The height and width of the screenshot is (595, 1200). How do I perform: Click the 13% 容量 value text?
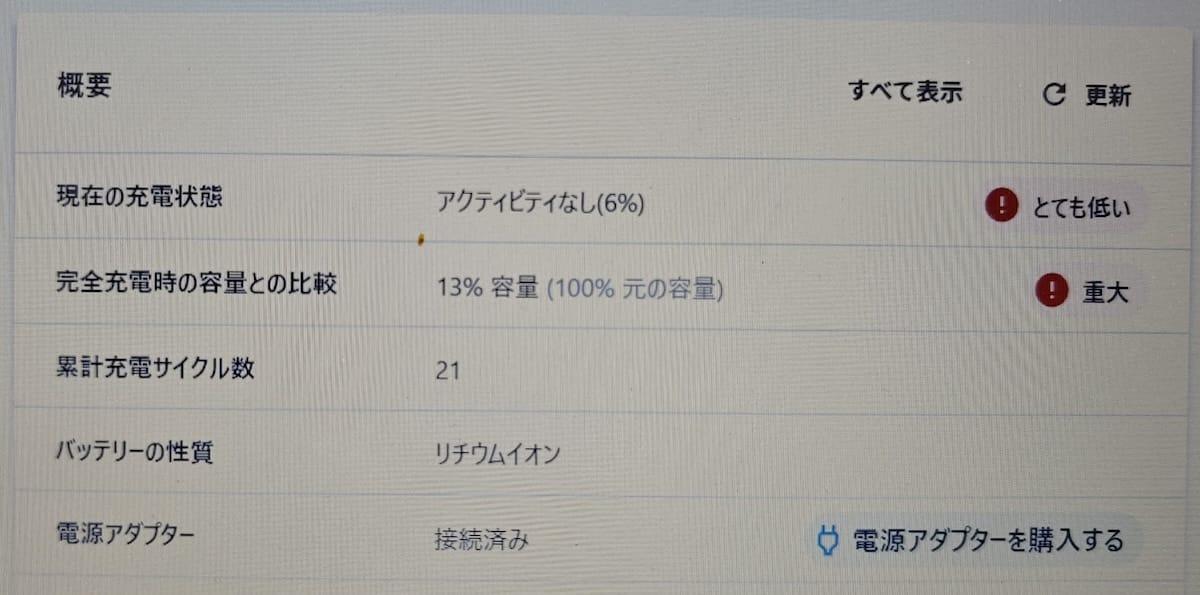488,289
